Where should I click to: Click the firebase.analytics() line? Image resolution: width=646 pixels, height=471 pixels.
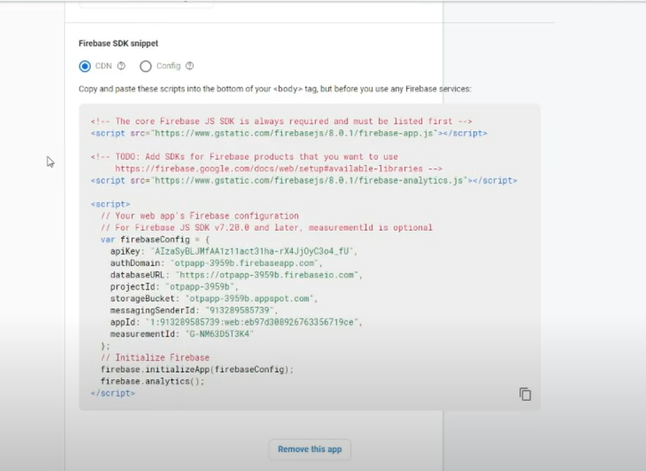152,381
